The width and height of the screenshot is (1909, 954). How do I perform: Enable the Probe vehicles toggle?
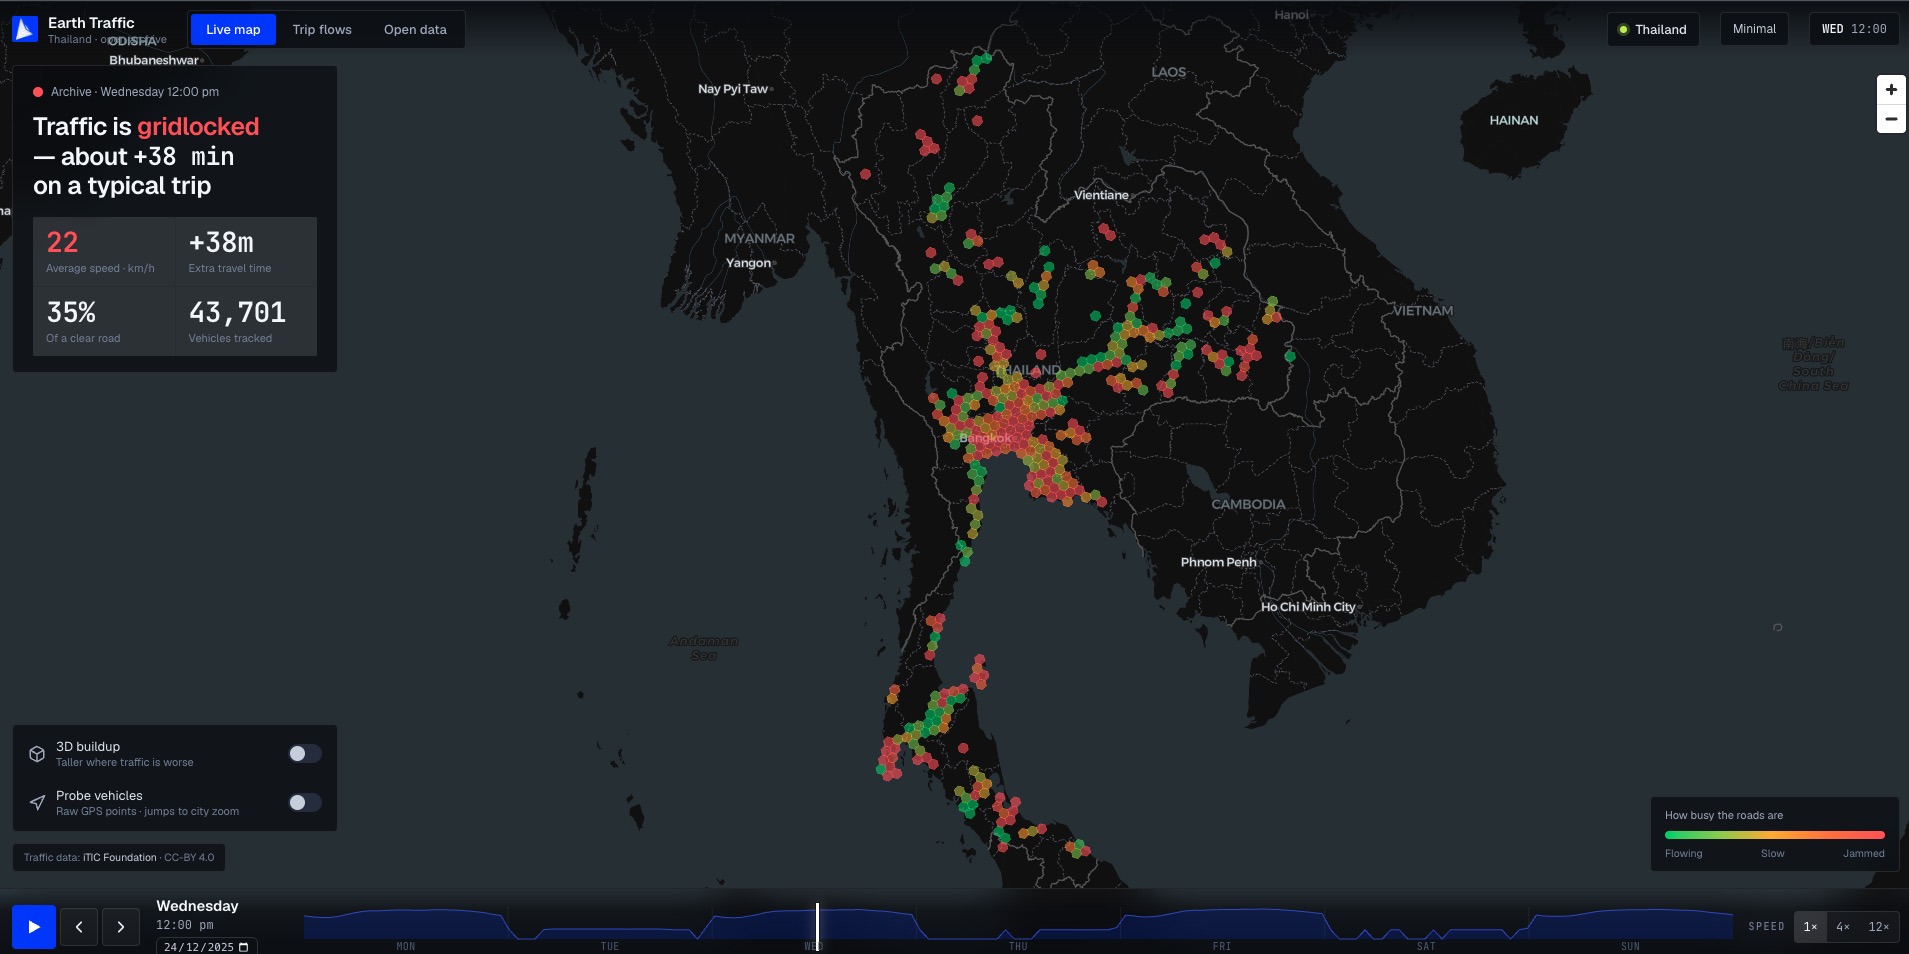click(x=305, y=803)
